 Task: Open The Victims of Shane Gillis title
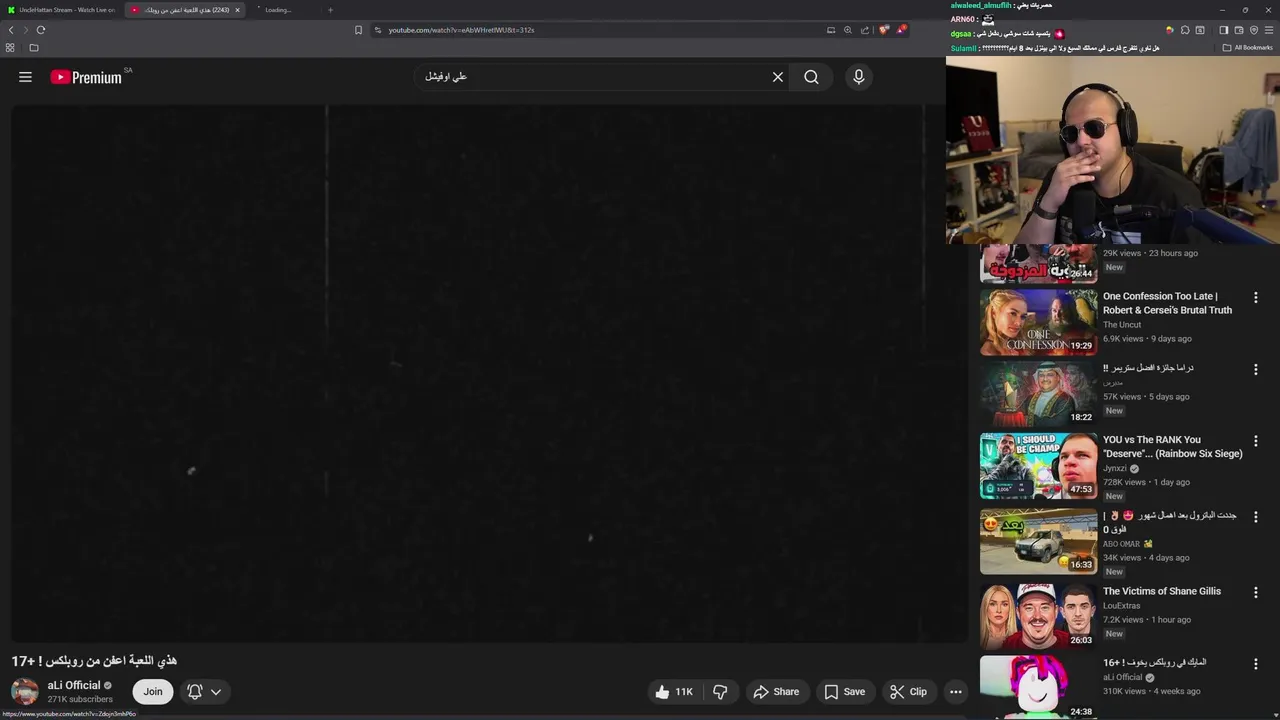pyautogui.click(x=1161, y=591)
